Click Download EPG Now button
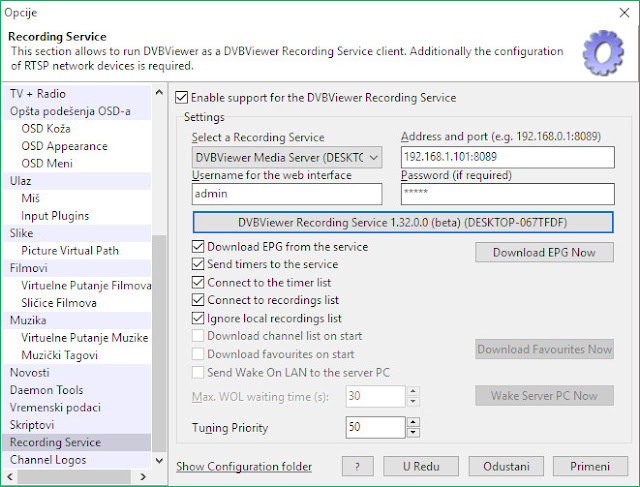The height and width of the screenshot is (487, 640). [544, 253]
